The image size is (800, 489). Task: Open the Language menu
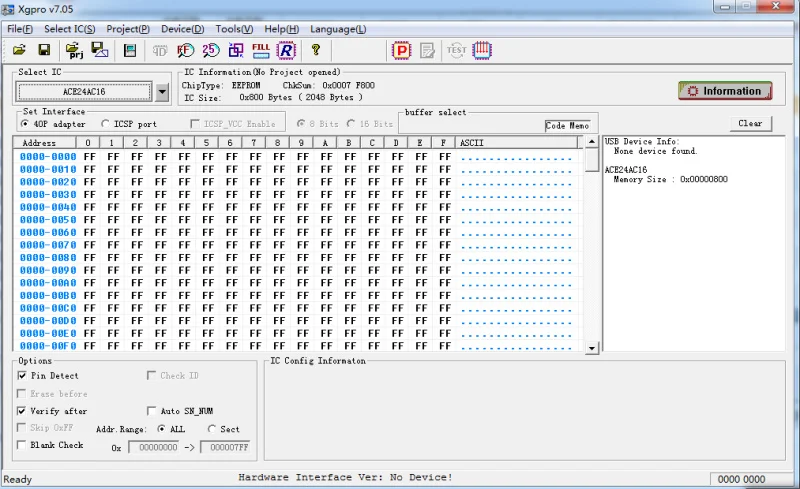point(338,29)
